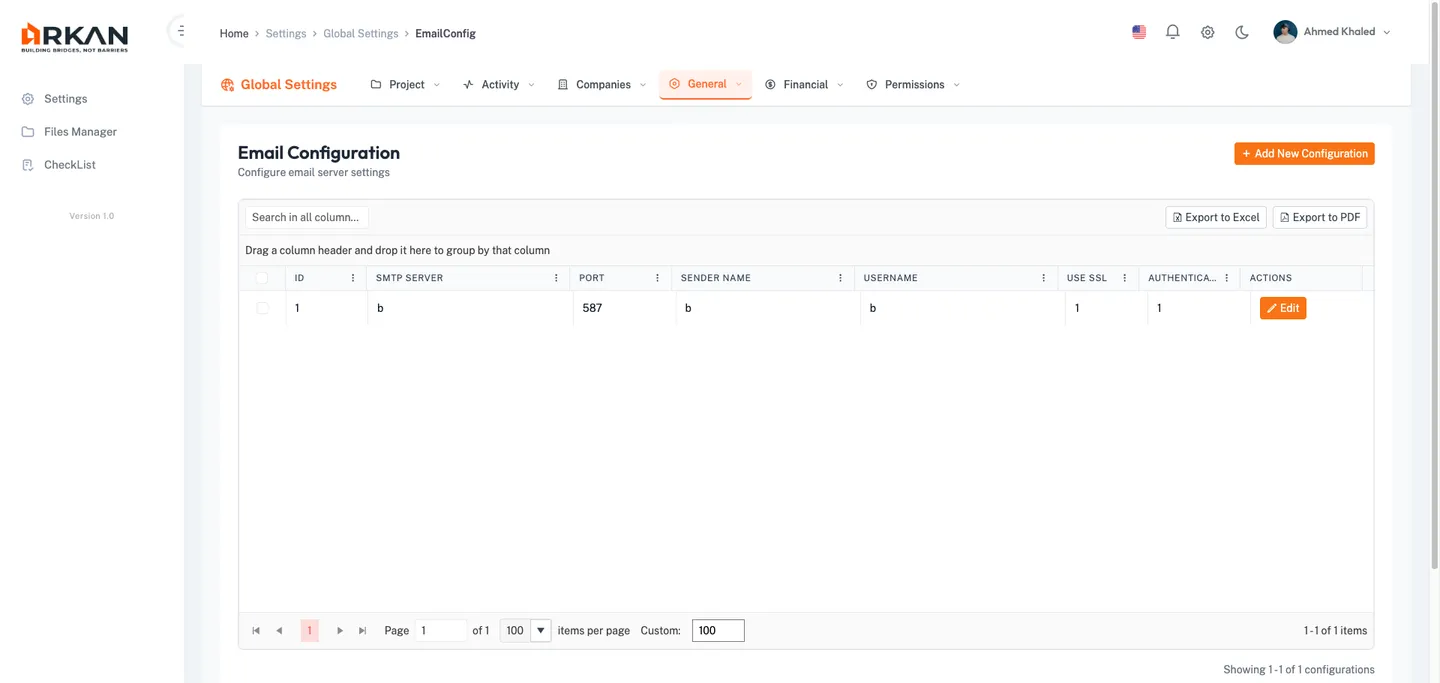Enable dark mode via the moon icon
Image resolution: width=1440 pixels, height=683 pixels.
1241,31
